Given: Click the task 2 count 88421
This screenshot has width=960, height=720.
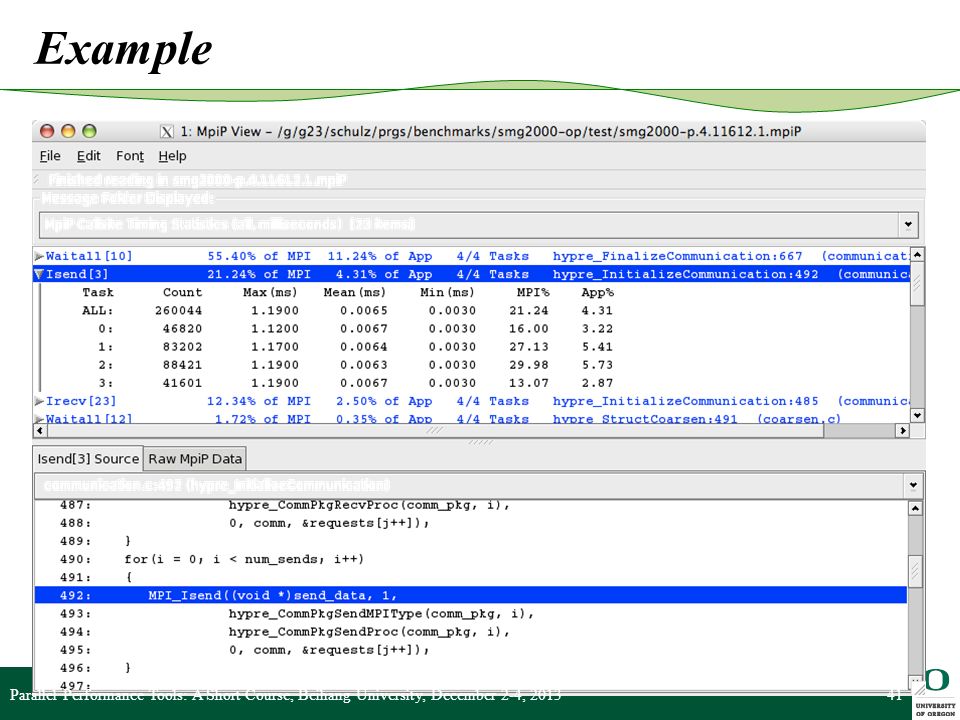Looking at the screenshot, I should point(182,365).
